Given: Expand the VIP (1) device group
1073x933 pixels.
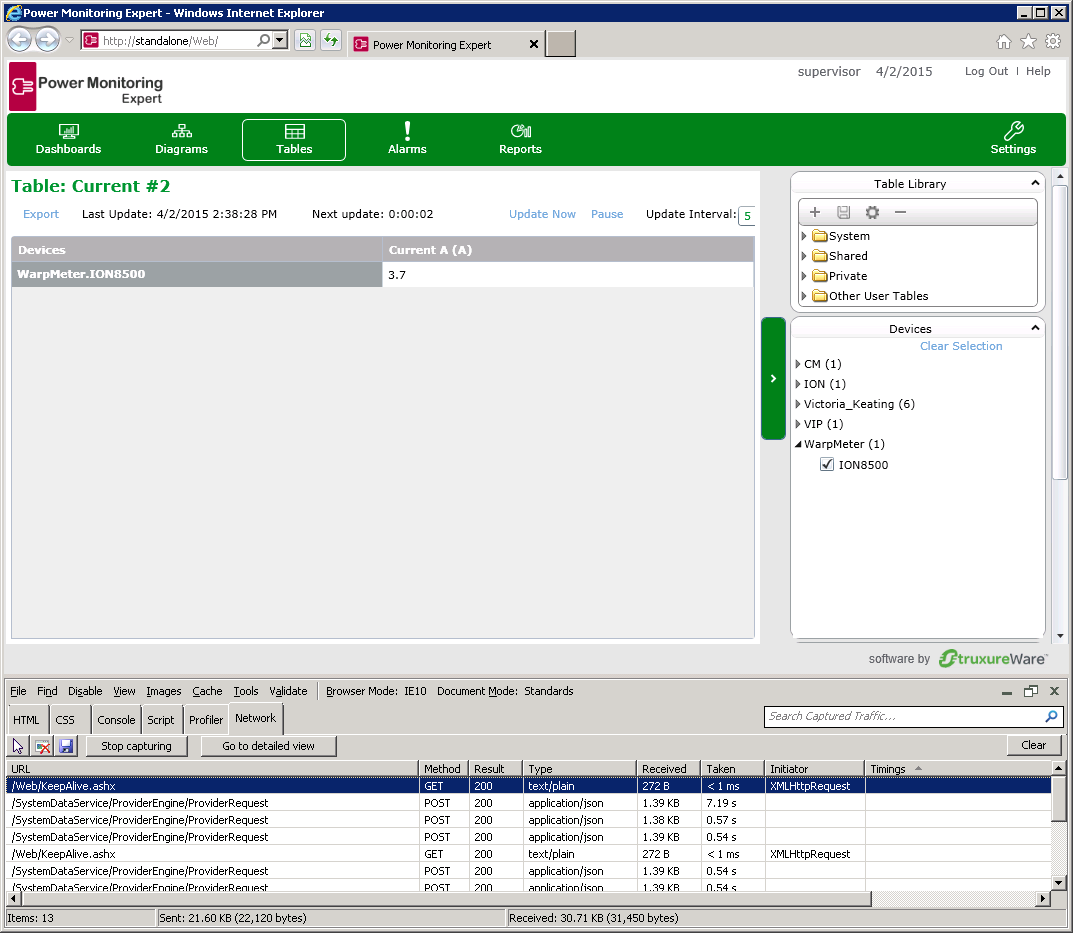Looking at the screenshot, I should [798, 424].
